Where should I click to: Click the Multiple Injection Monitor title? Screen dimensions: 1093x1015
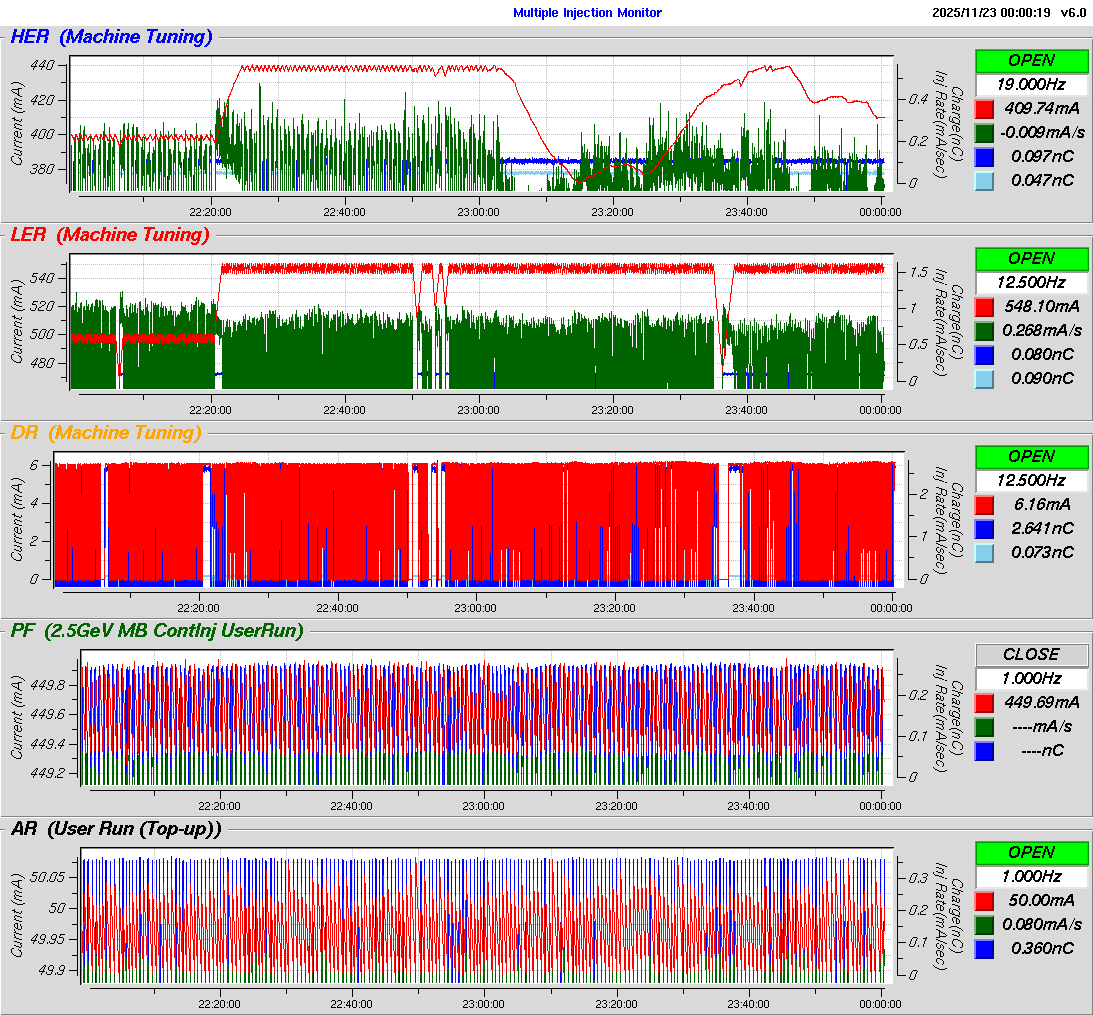pyautogui.click(x=587, y=13)
